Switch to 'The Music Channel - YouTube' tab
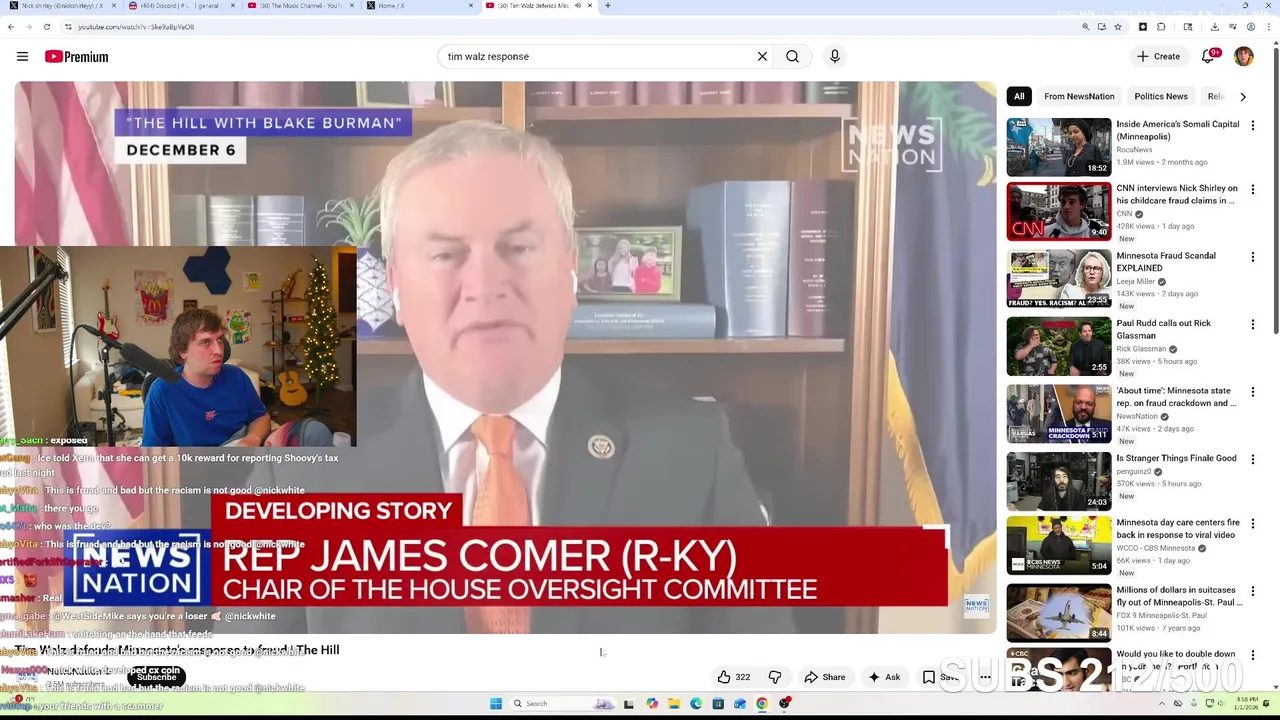This screenshot has width=1280, height=720. pyautogui.click(x=300, y=6)
